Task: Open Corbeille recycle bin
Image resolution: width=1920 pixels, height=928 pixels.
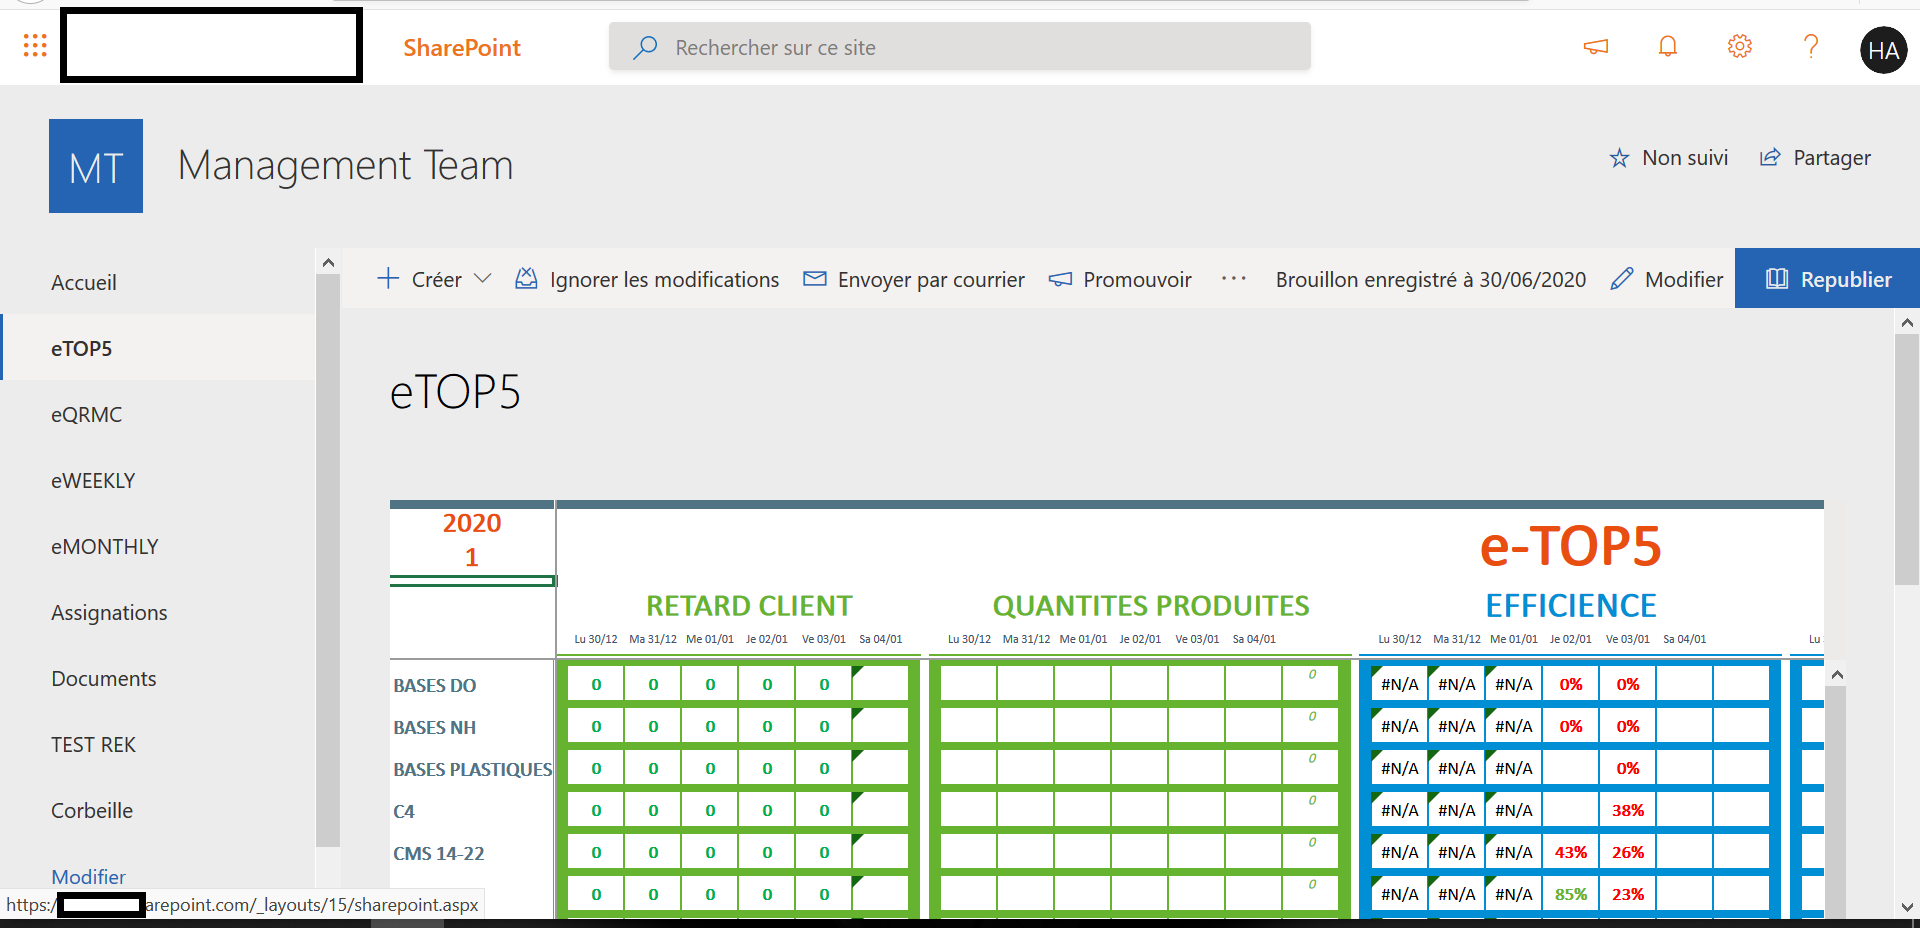Action: 92,811
